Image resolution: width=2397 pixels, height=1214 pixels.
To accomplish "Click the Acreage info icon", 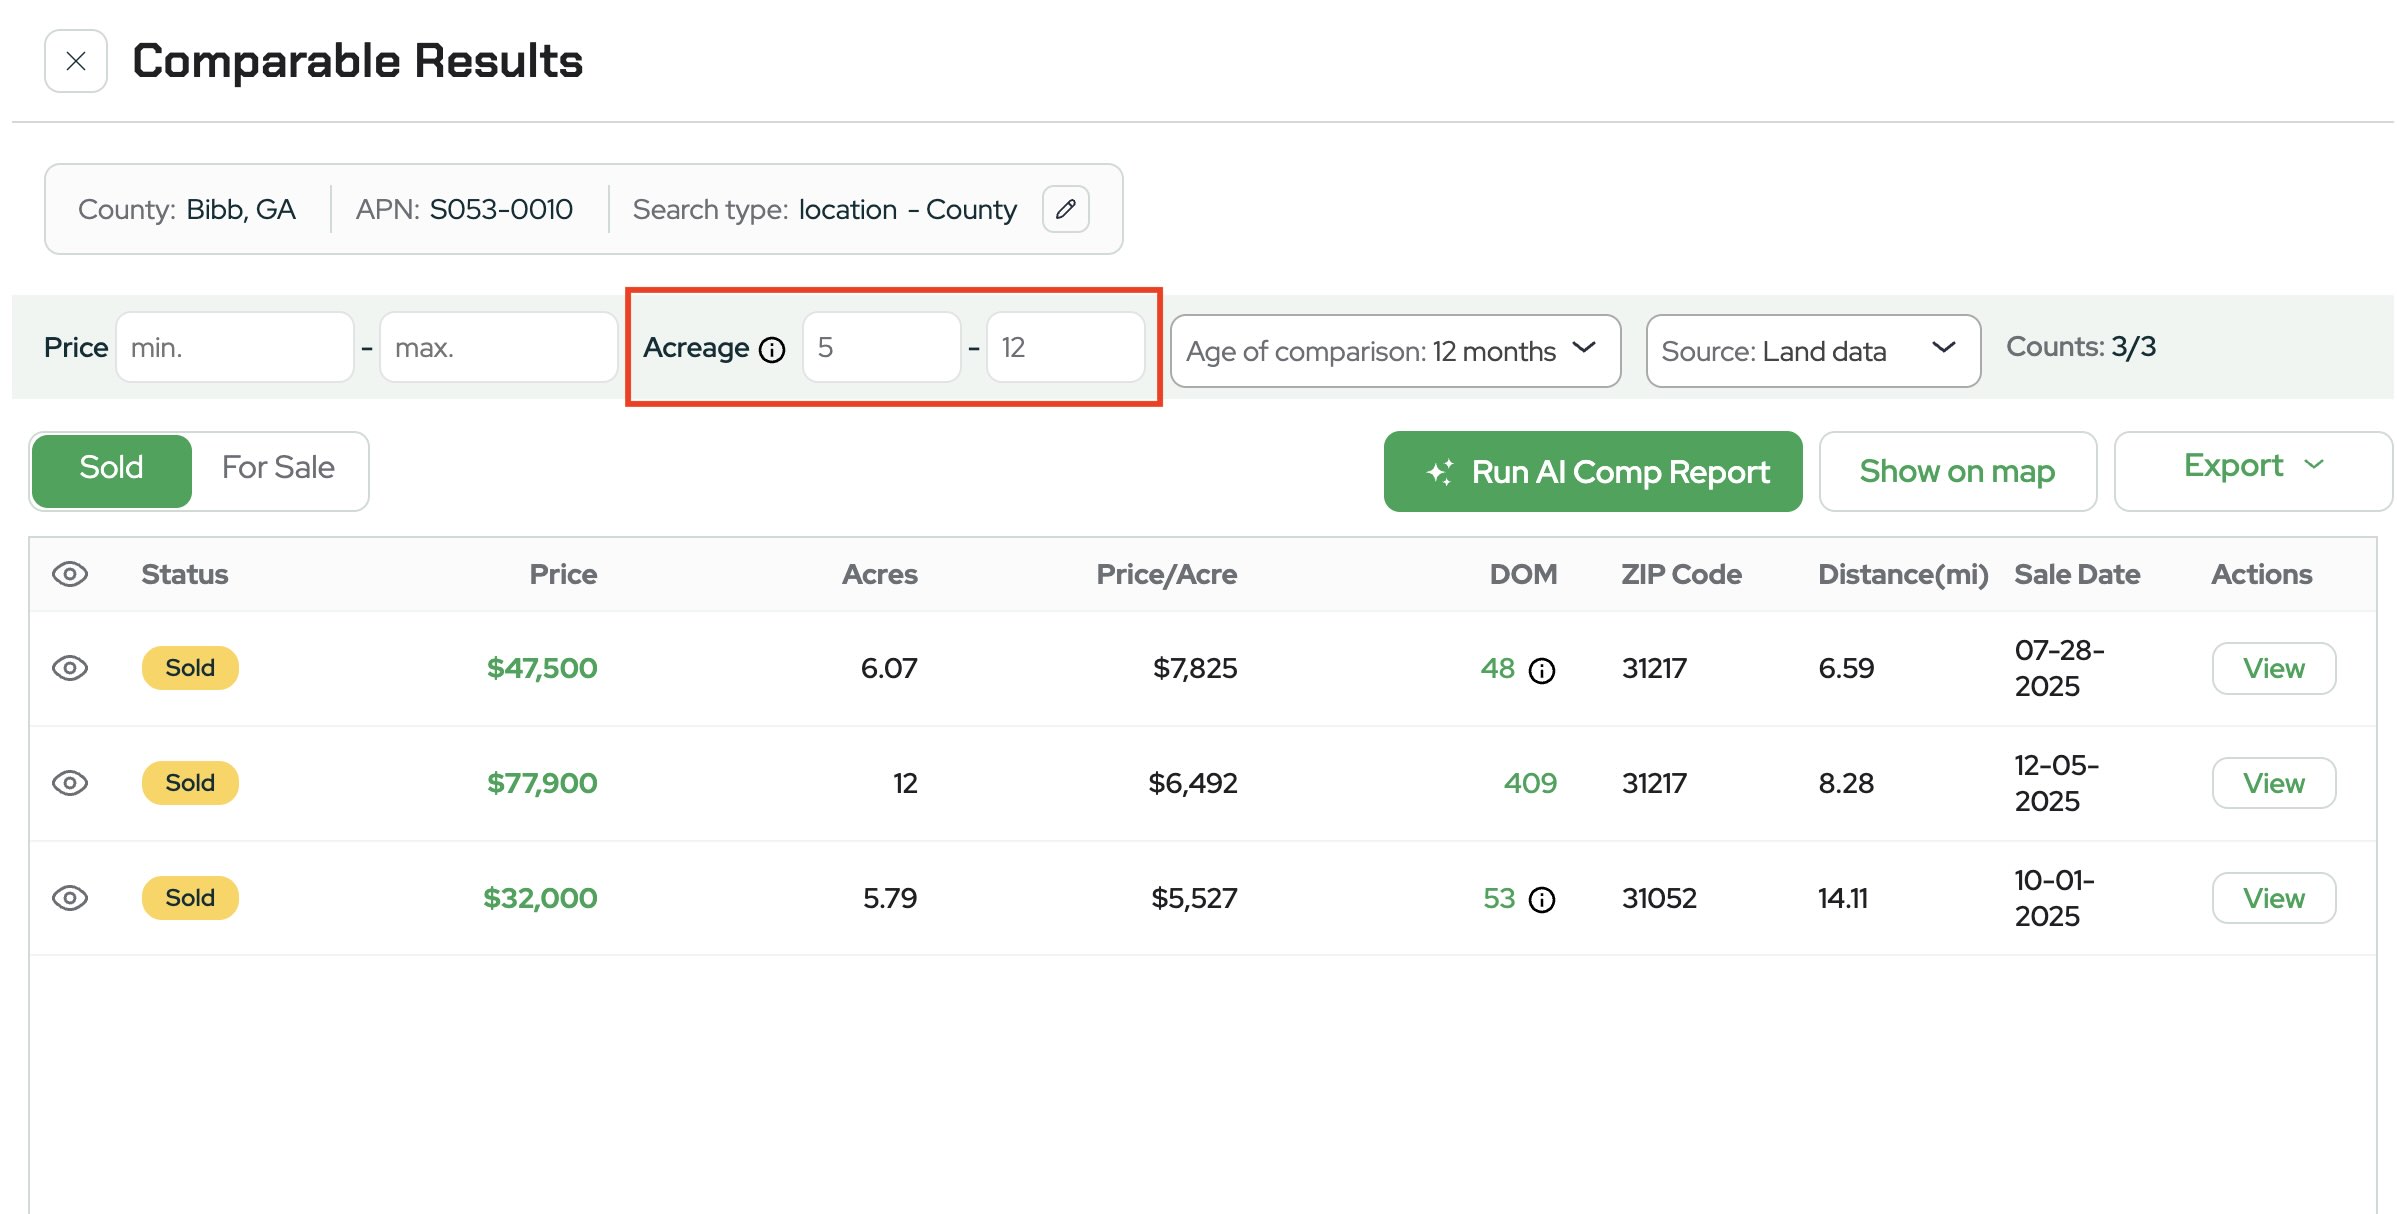I will (772, 349).
